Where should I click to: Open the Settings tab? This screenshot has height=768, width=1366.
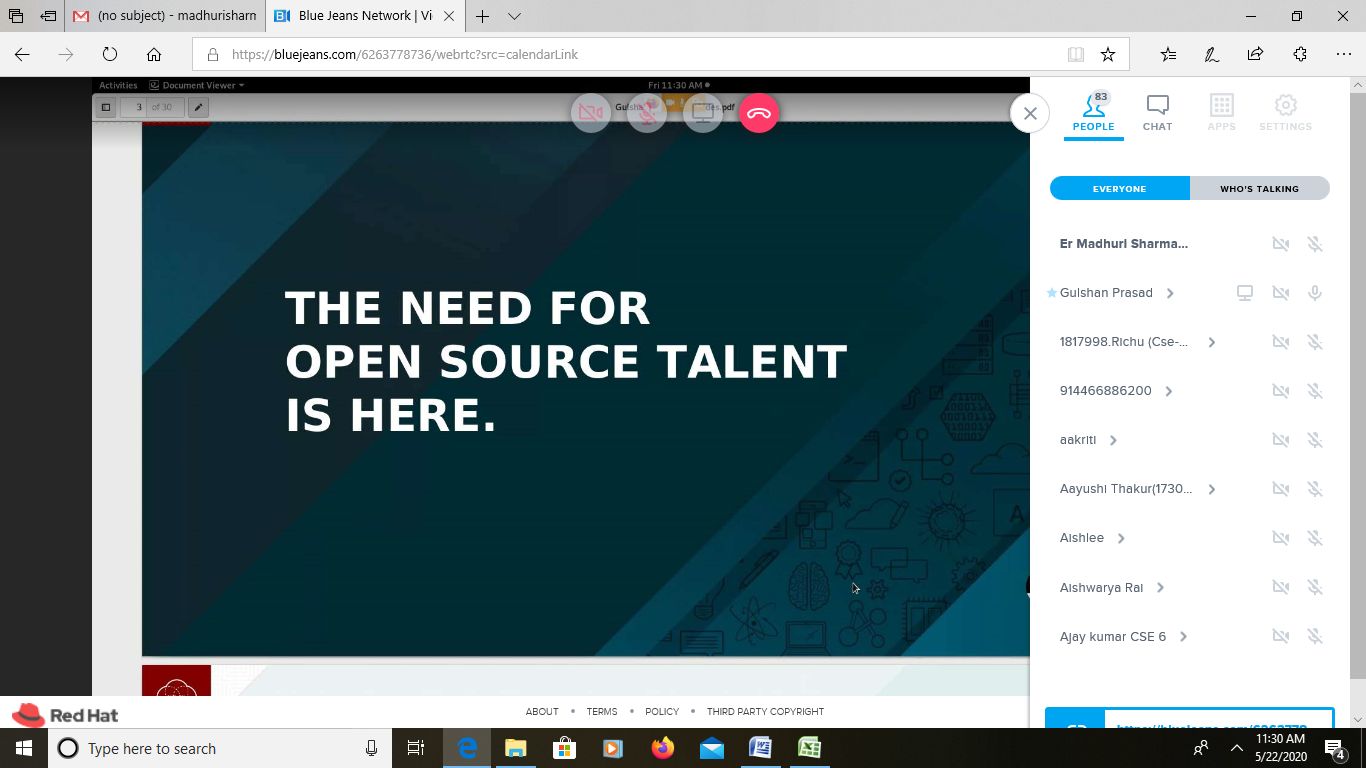tap(1286, 112)
